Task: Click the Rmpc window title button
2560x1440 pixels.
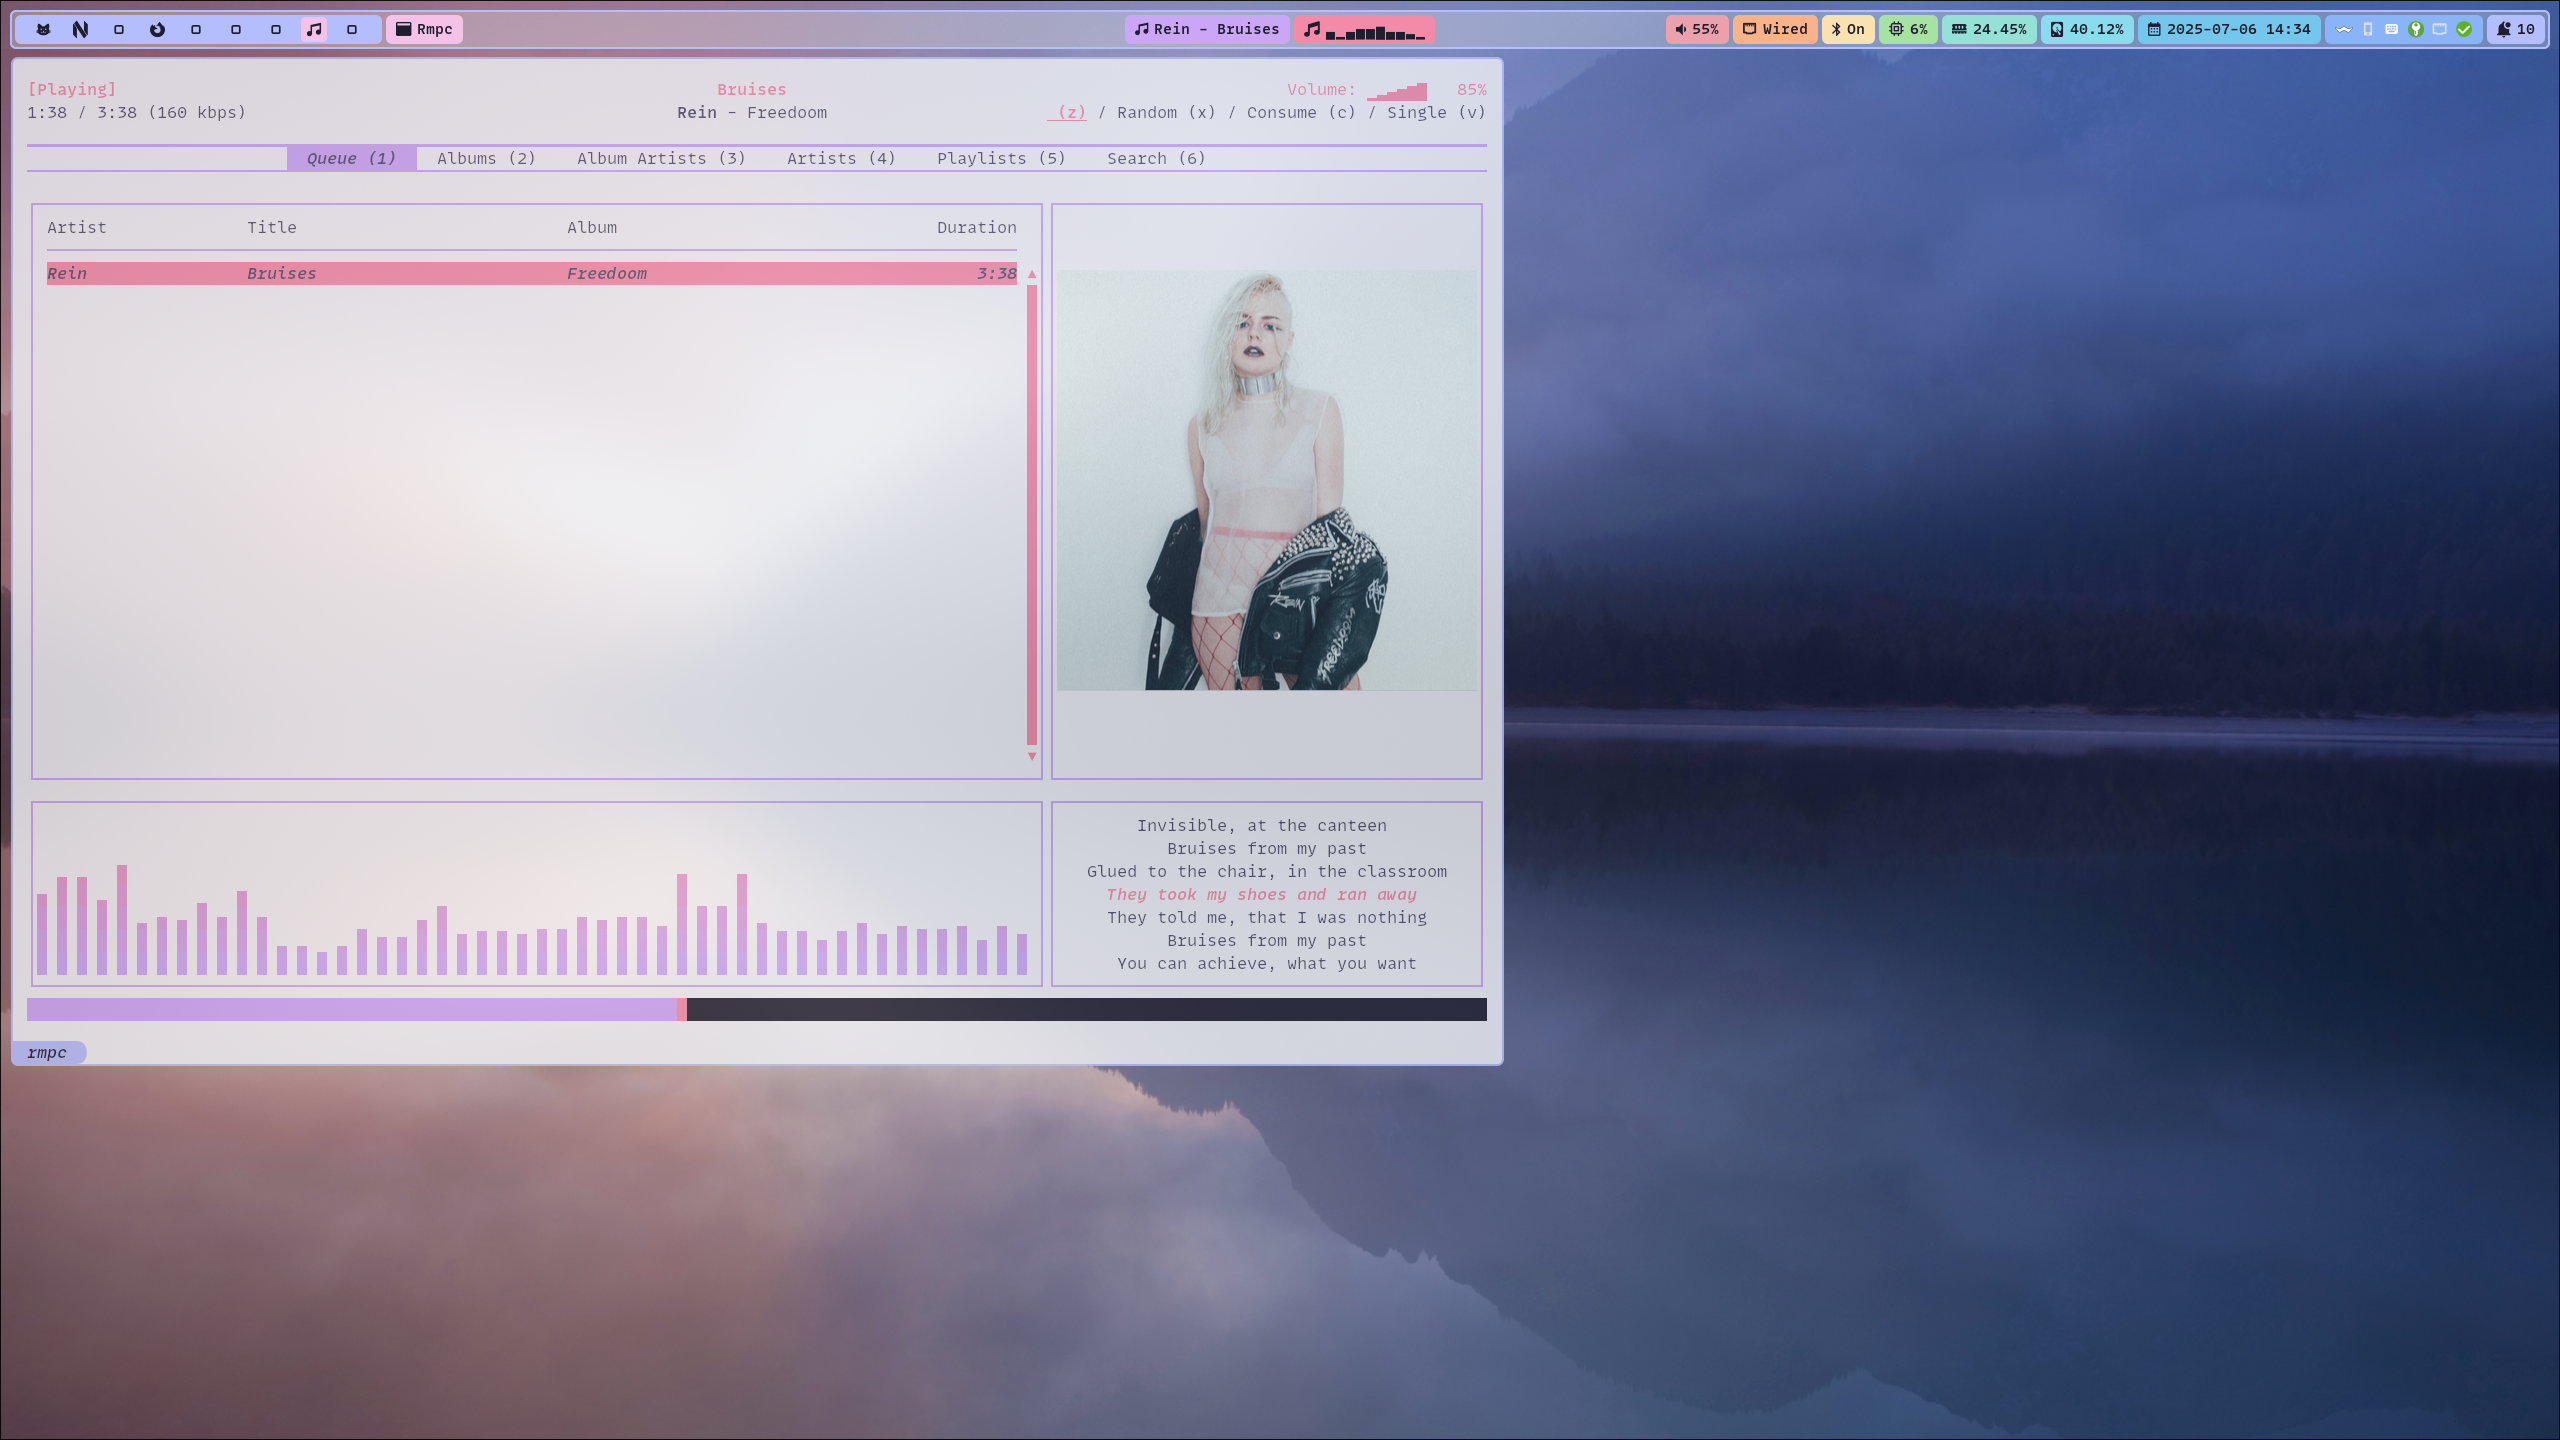Action: [x=424, y=29]
